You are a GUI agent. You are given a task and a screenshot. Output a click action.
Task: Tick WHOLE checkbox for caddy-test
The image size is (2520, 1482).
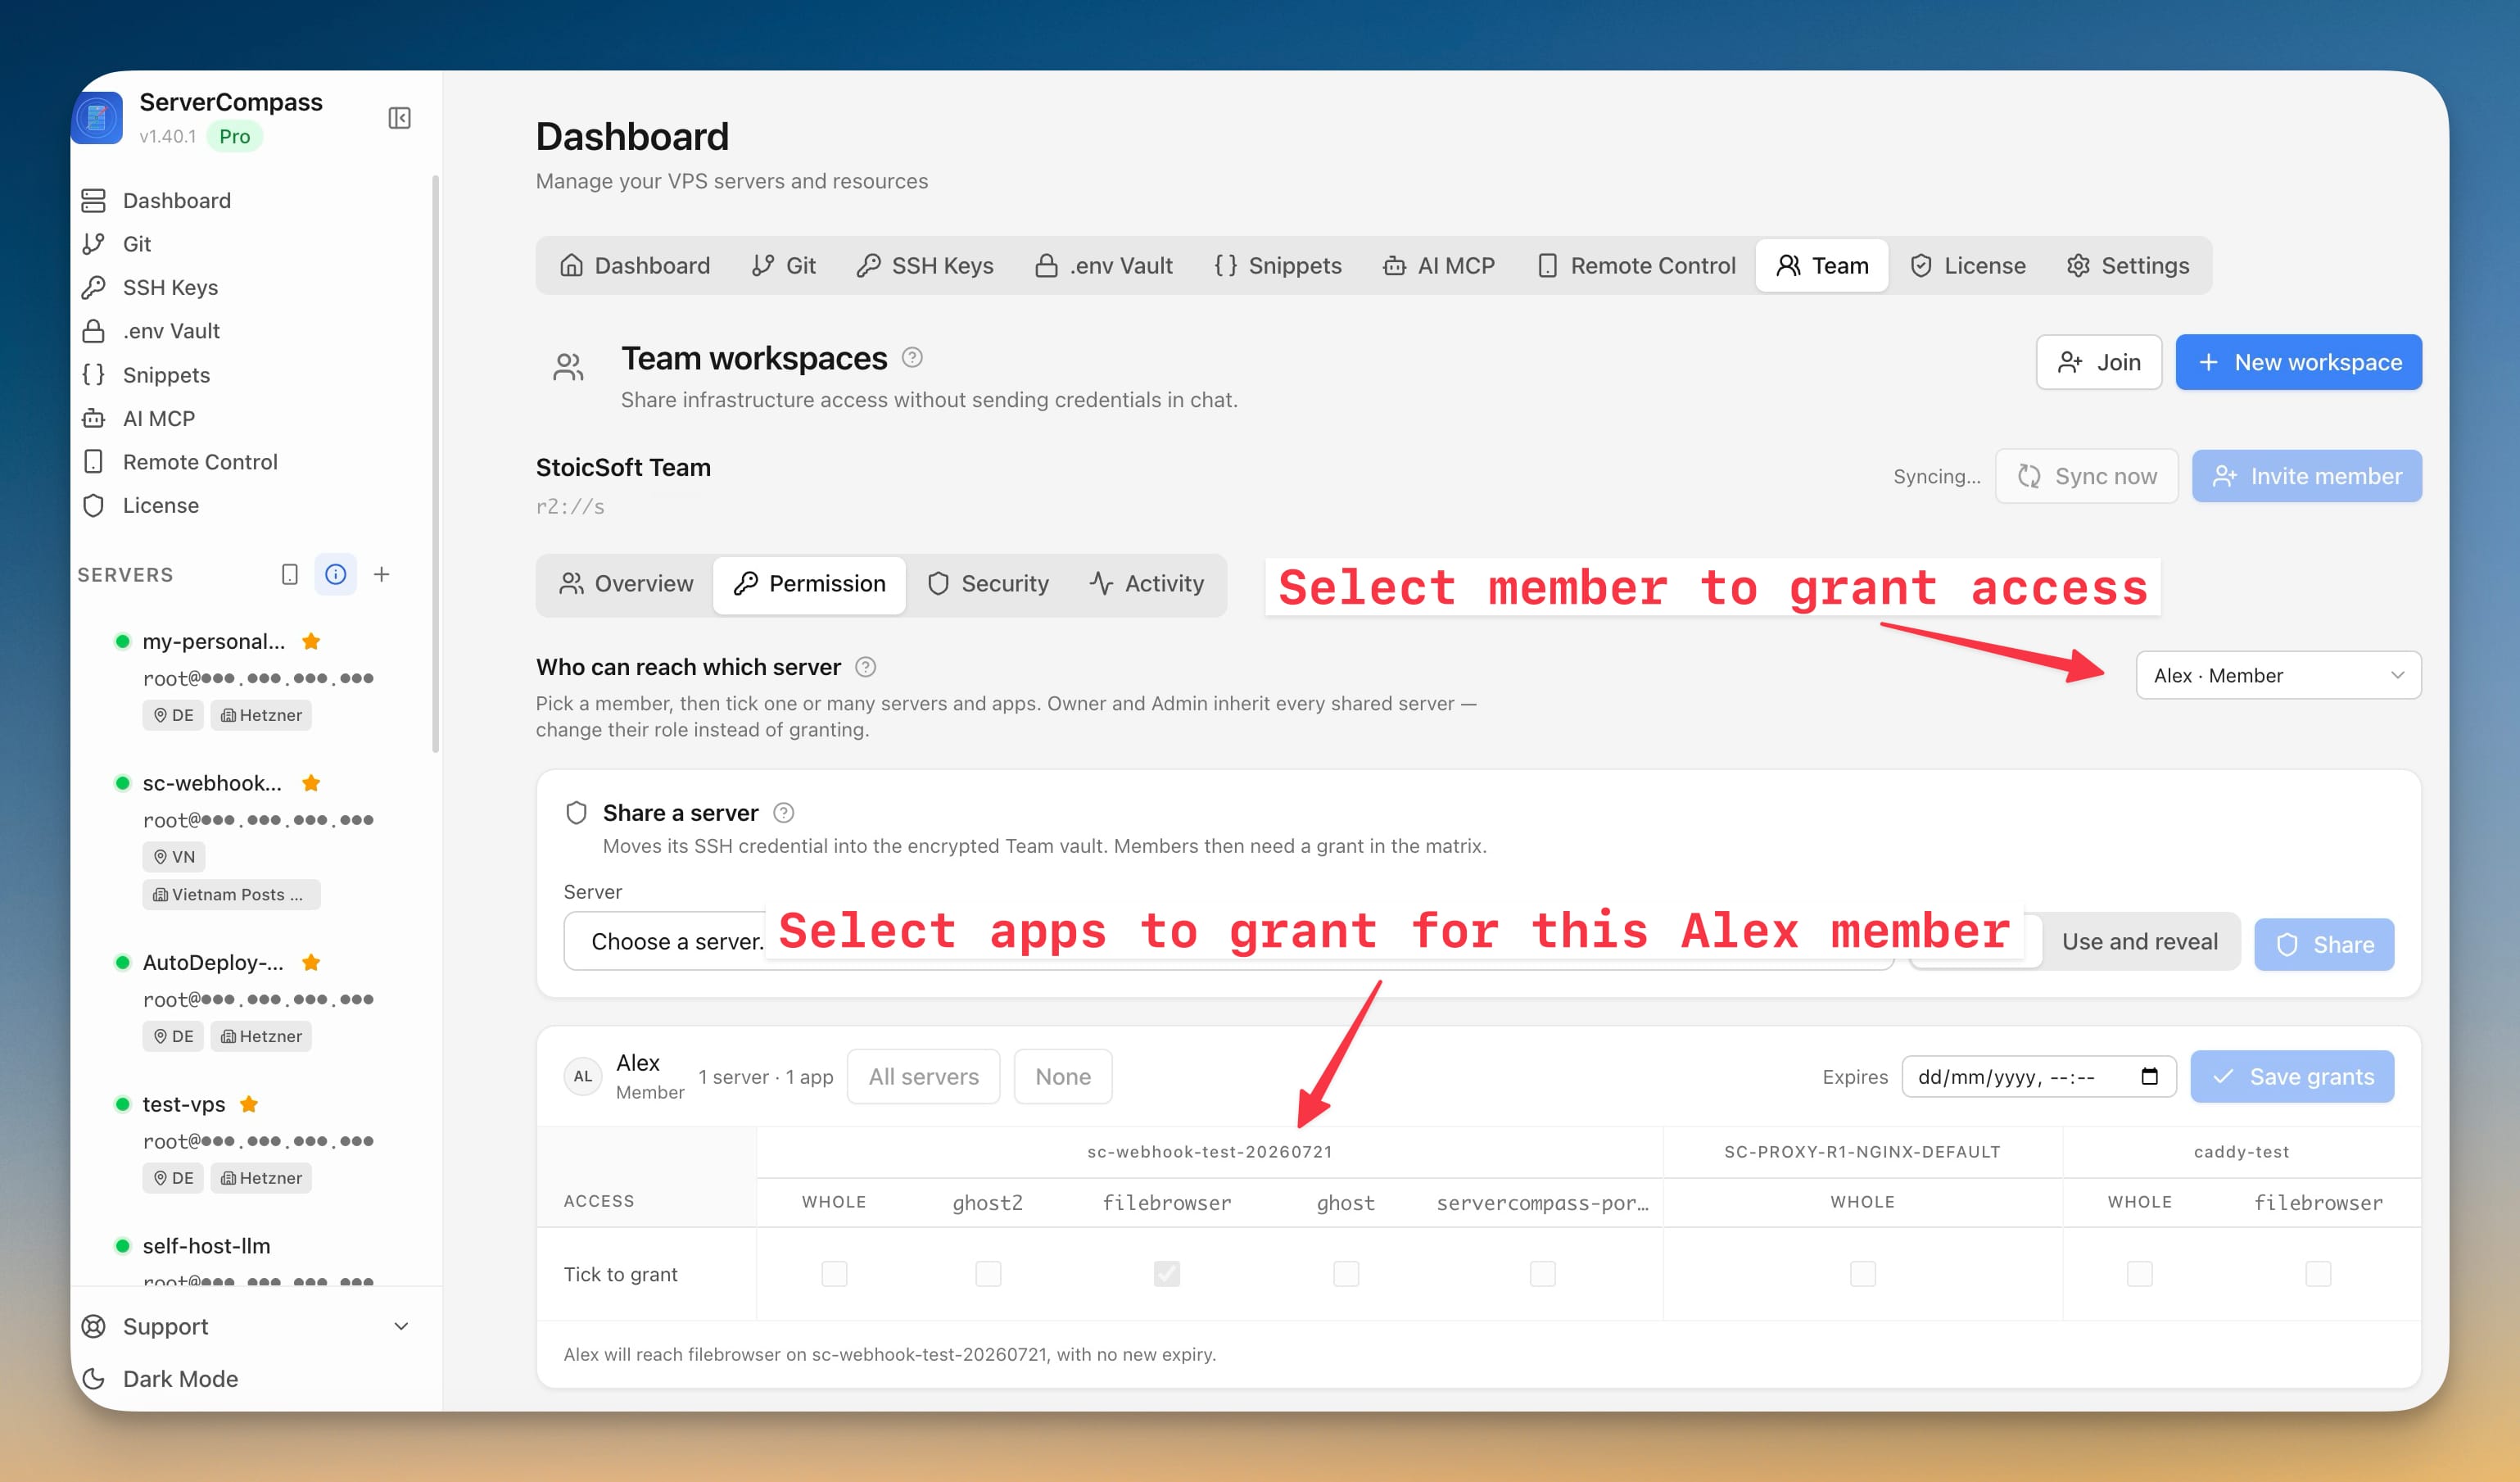(x=2140, y=1273)
